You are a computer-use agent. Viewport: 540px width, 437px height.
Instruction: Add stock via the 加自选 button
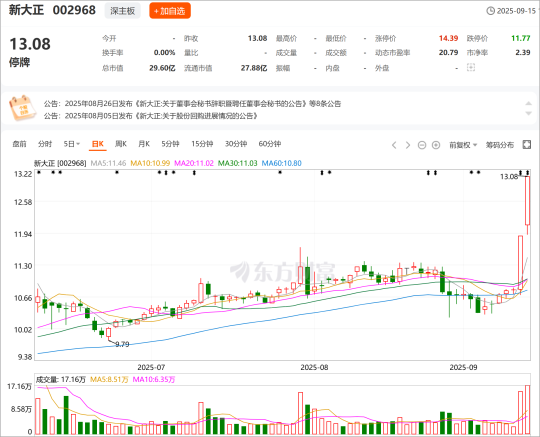pyautogui.click(x=170, y=11)
